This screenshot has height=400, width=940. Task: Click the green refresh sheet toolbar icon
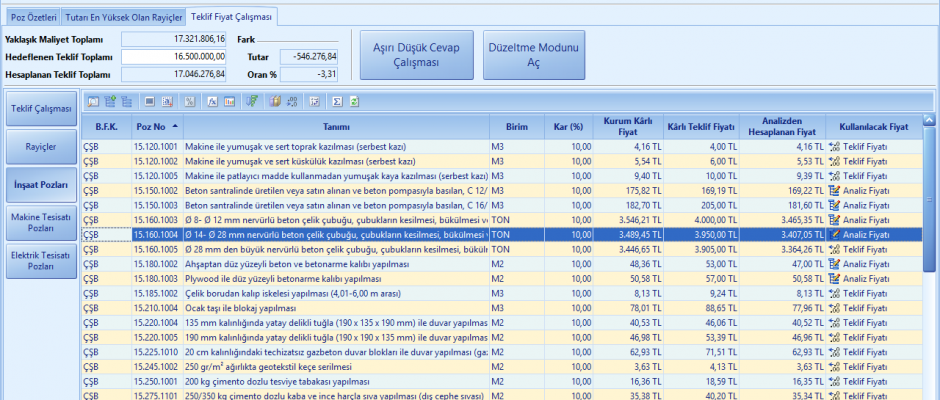pos(354,101)
